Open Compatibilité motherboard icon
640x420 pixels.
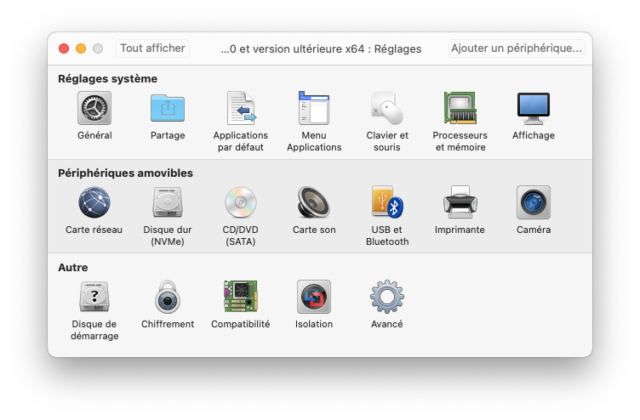(241, 297)
